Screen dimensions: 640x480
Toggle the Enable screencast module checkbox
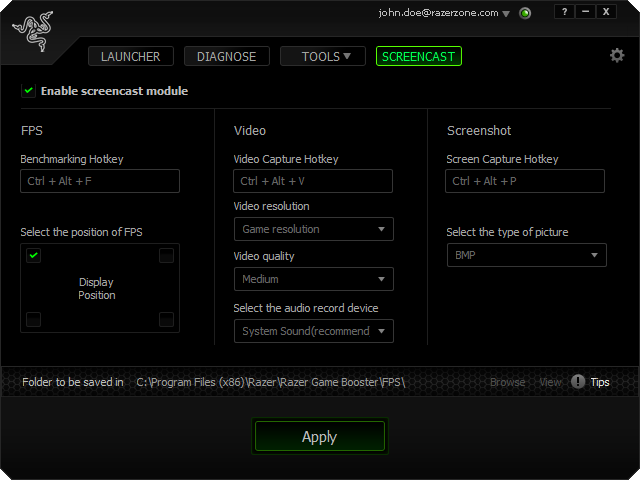tap(29, 91)
